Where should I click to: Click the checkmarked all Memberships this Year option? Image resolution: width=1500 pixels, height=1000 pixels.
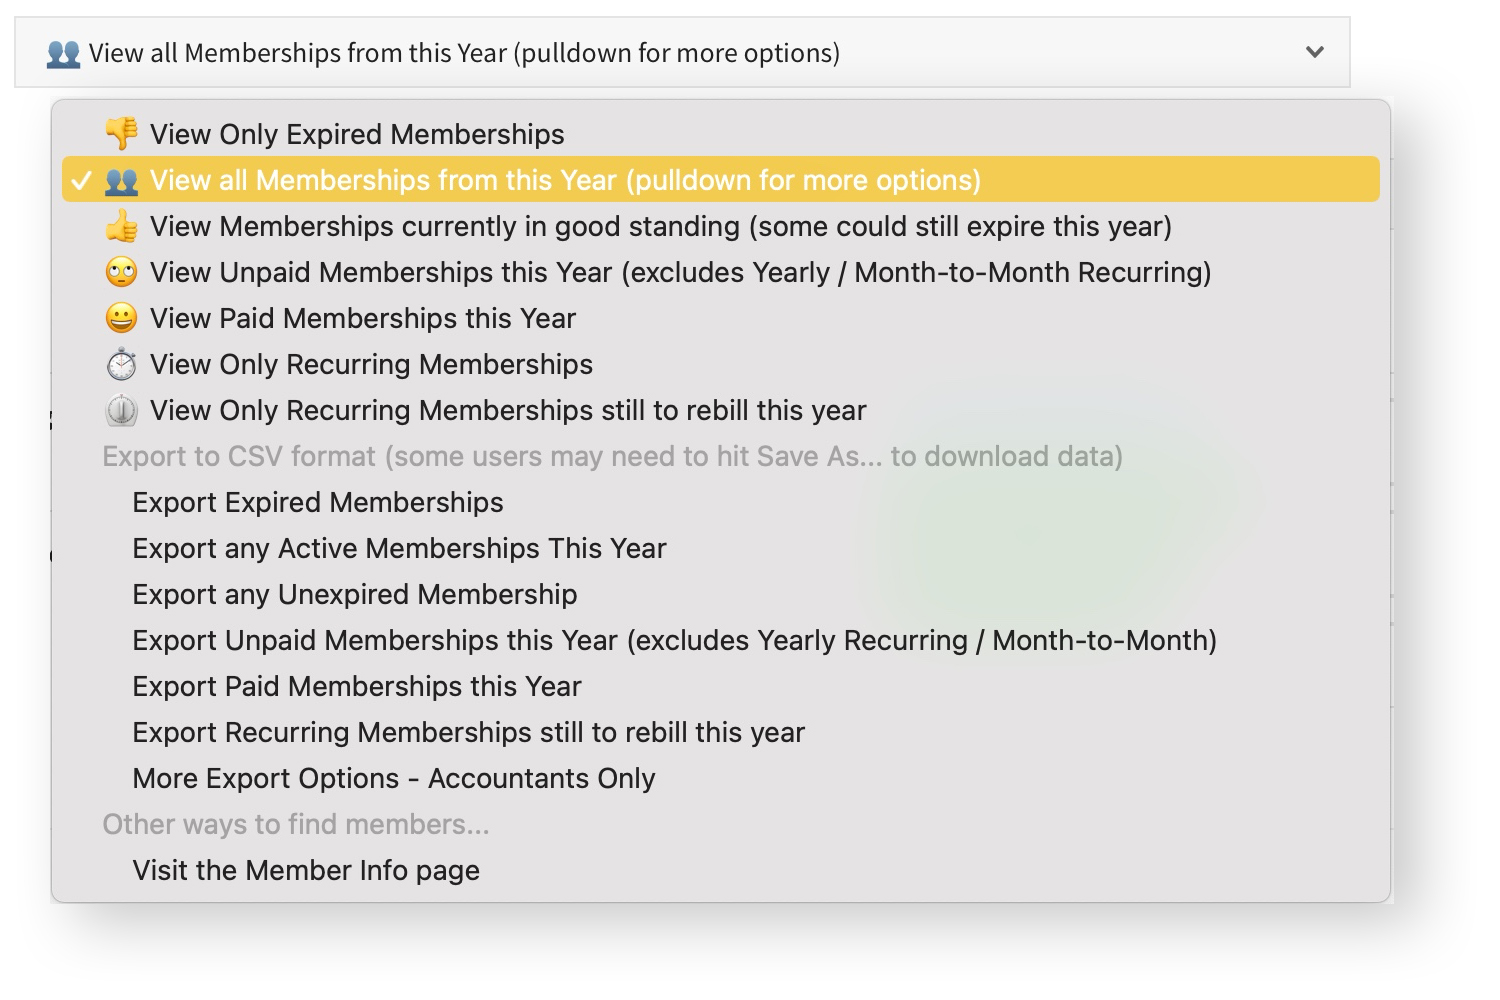565,181
